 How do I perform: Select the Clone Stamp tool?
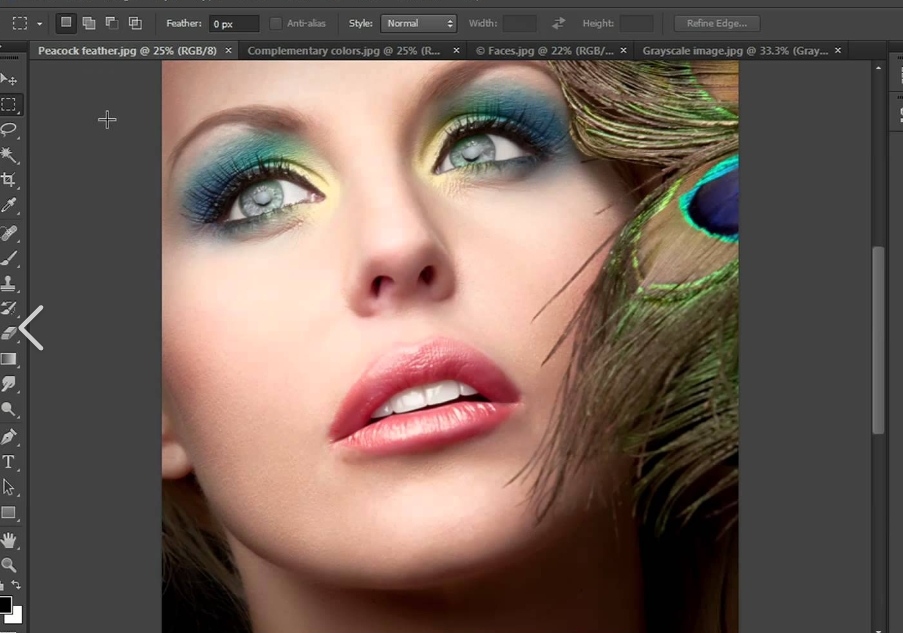tap(10, 283)
